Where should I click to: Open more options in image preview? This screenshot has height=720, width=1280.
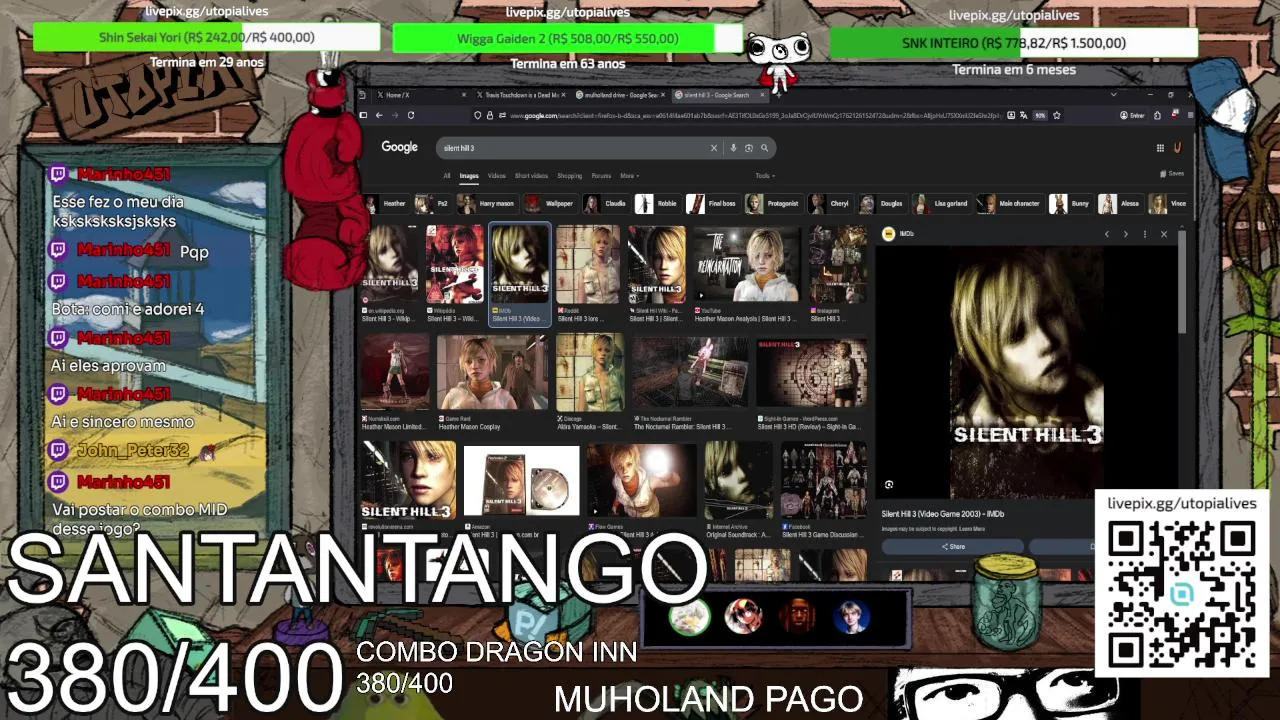1145,234
